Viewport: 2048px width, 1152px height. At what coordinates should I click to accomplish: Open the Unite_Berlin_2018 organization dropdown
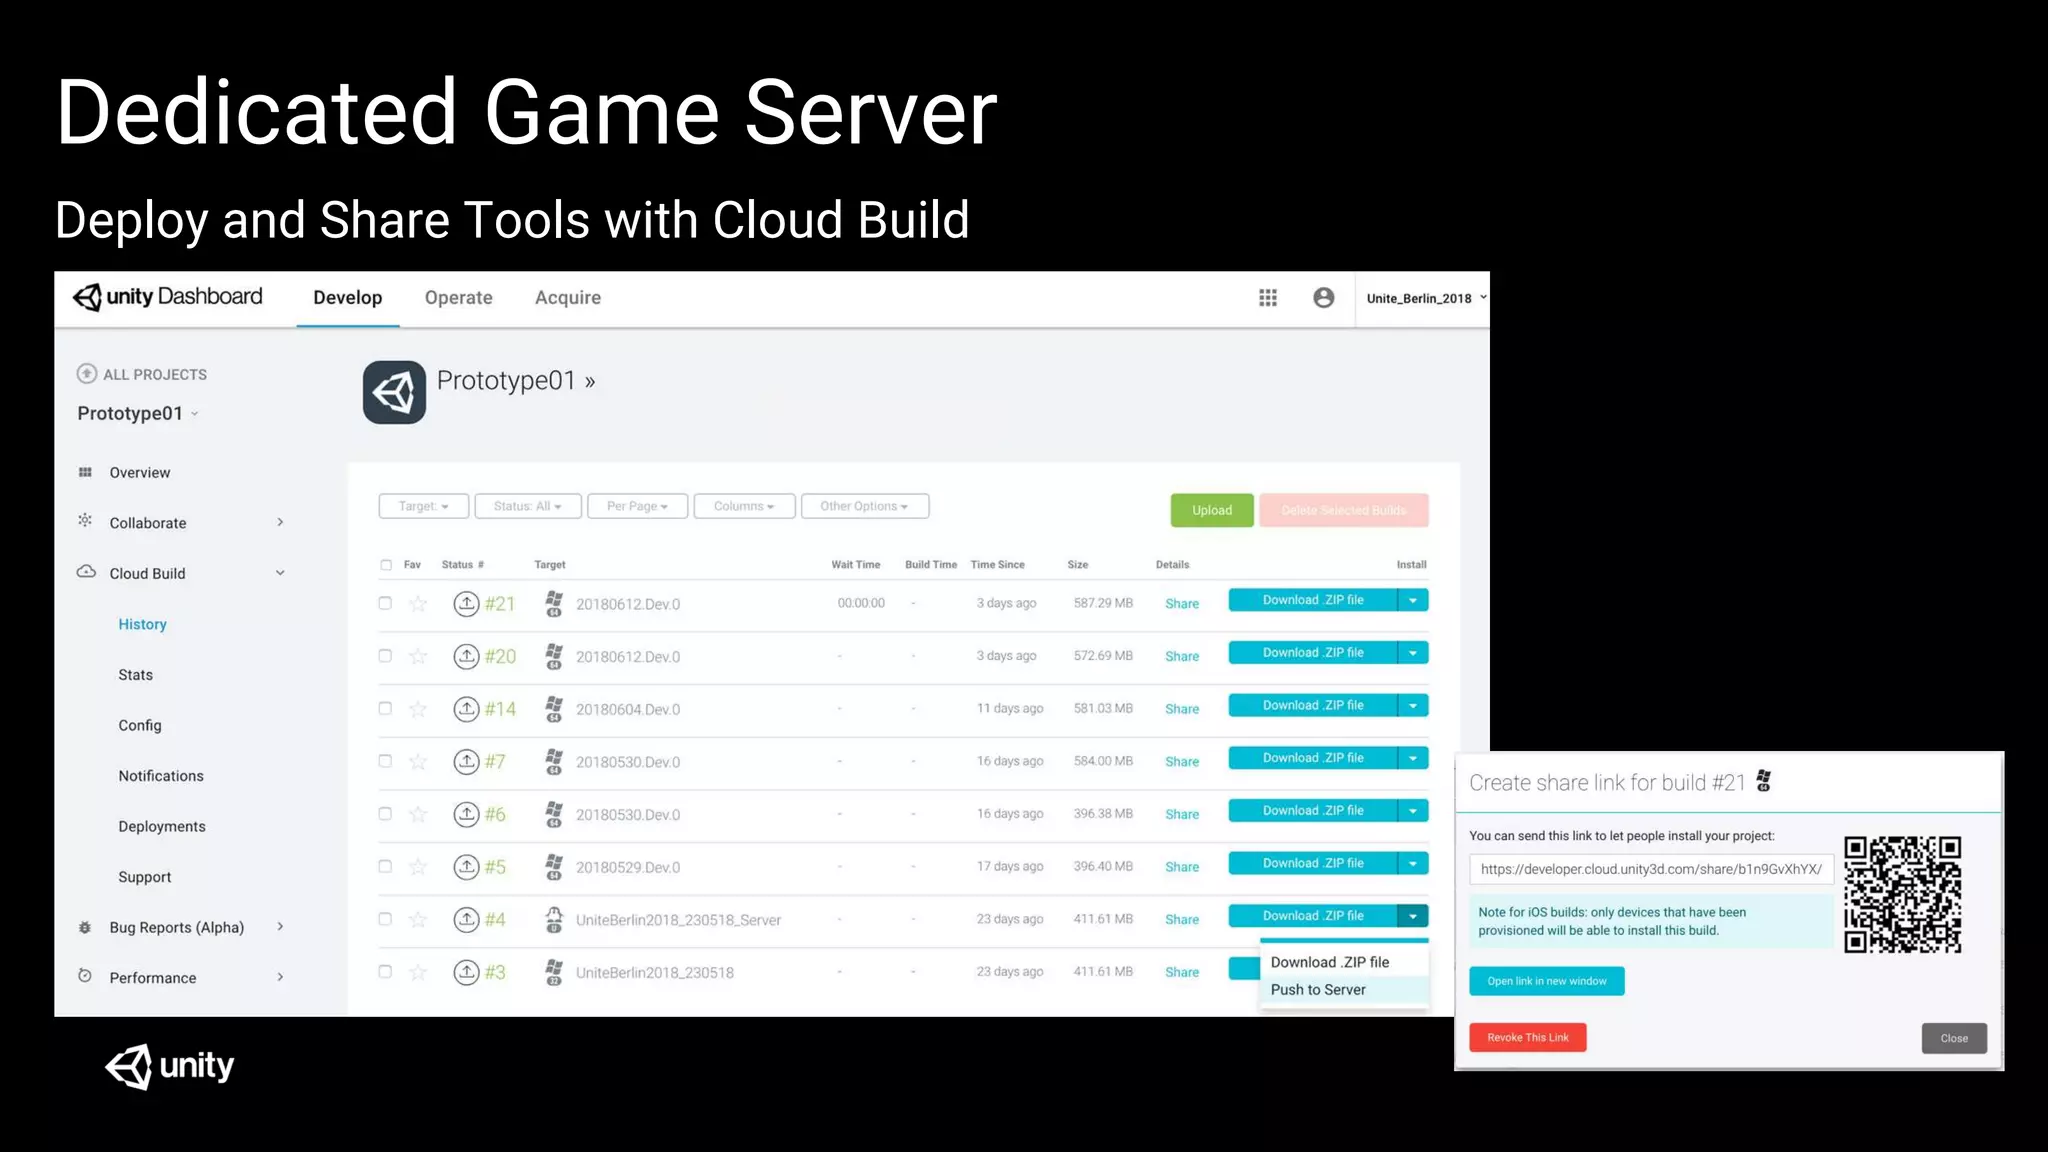(x=1426, y=298)
